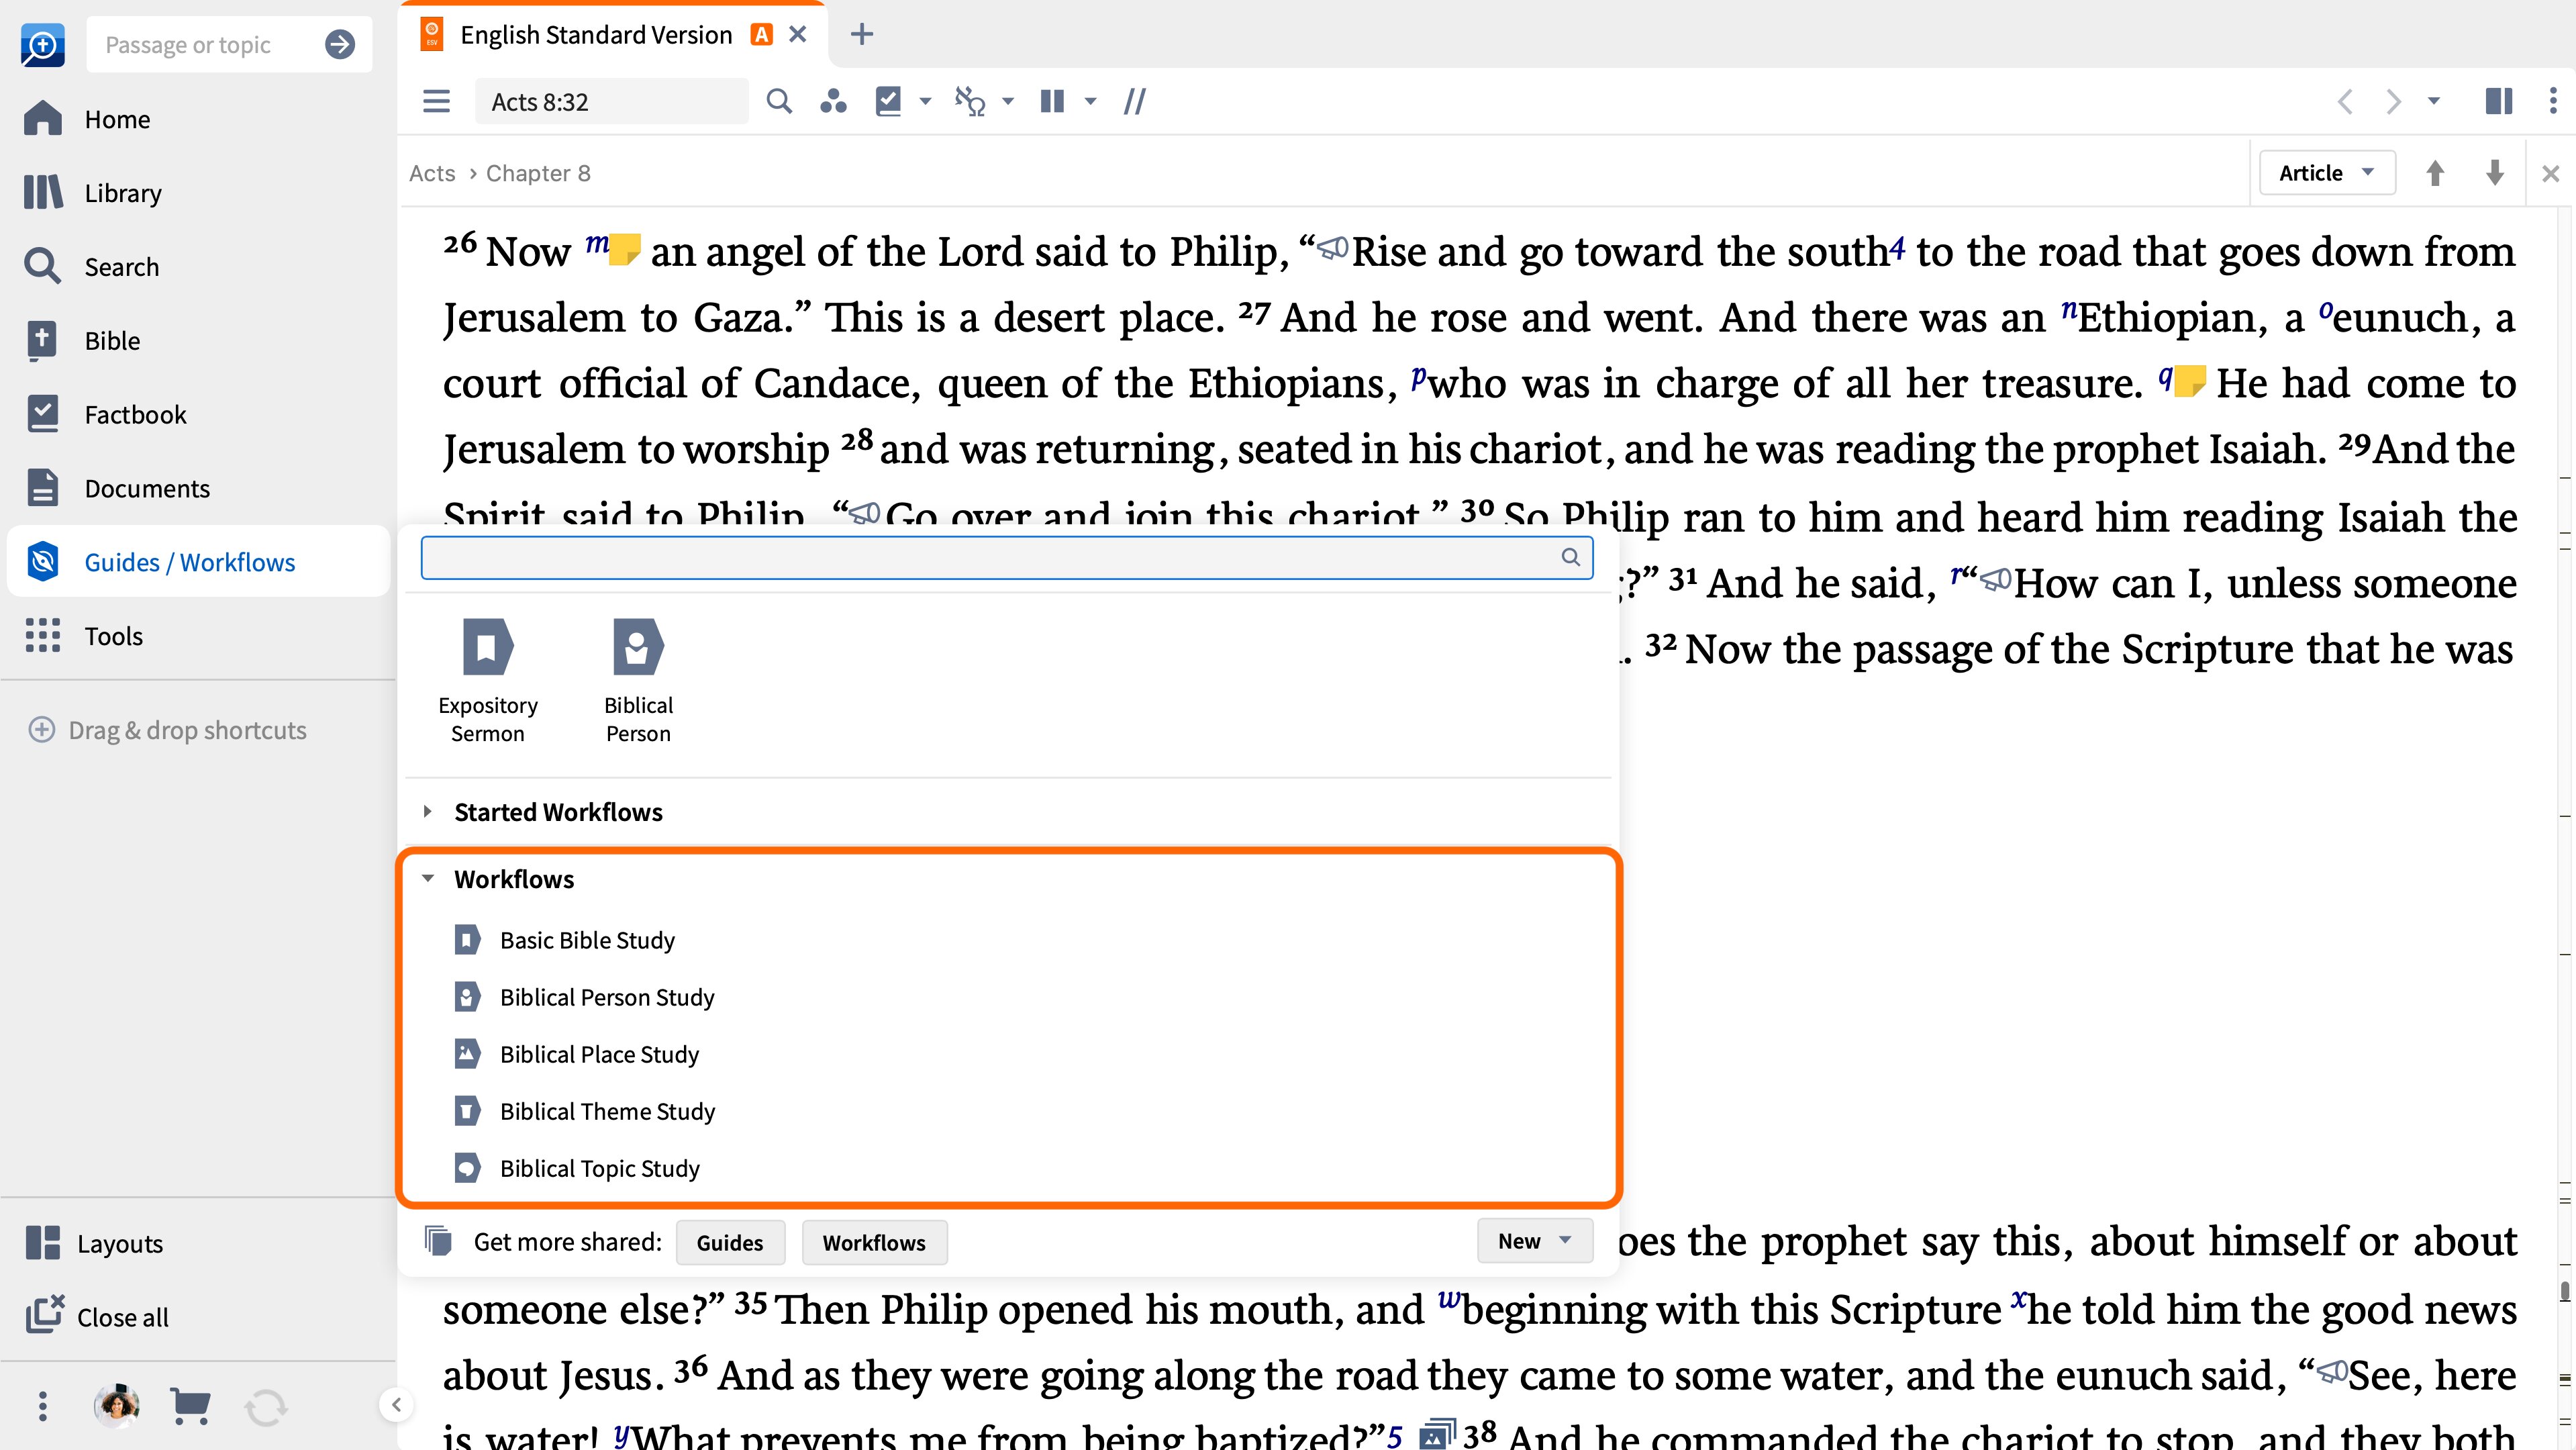Open the Article navigation dropdown
This screenshot has height=1450, width=2576.
[x=2326, y=173]
